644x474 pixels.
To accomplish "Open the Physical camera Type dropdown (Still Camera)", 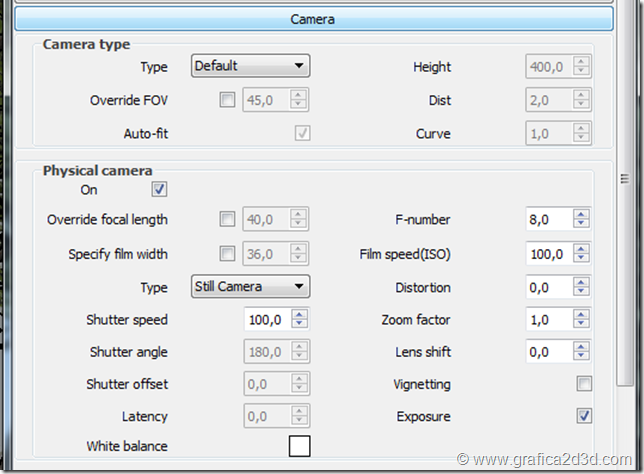I will (x=250, y=287).
